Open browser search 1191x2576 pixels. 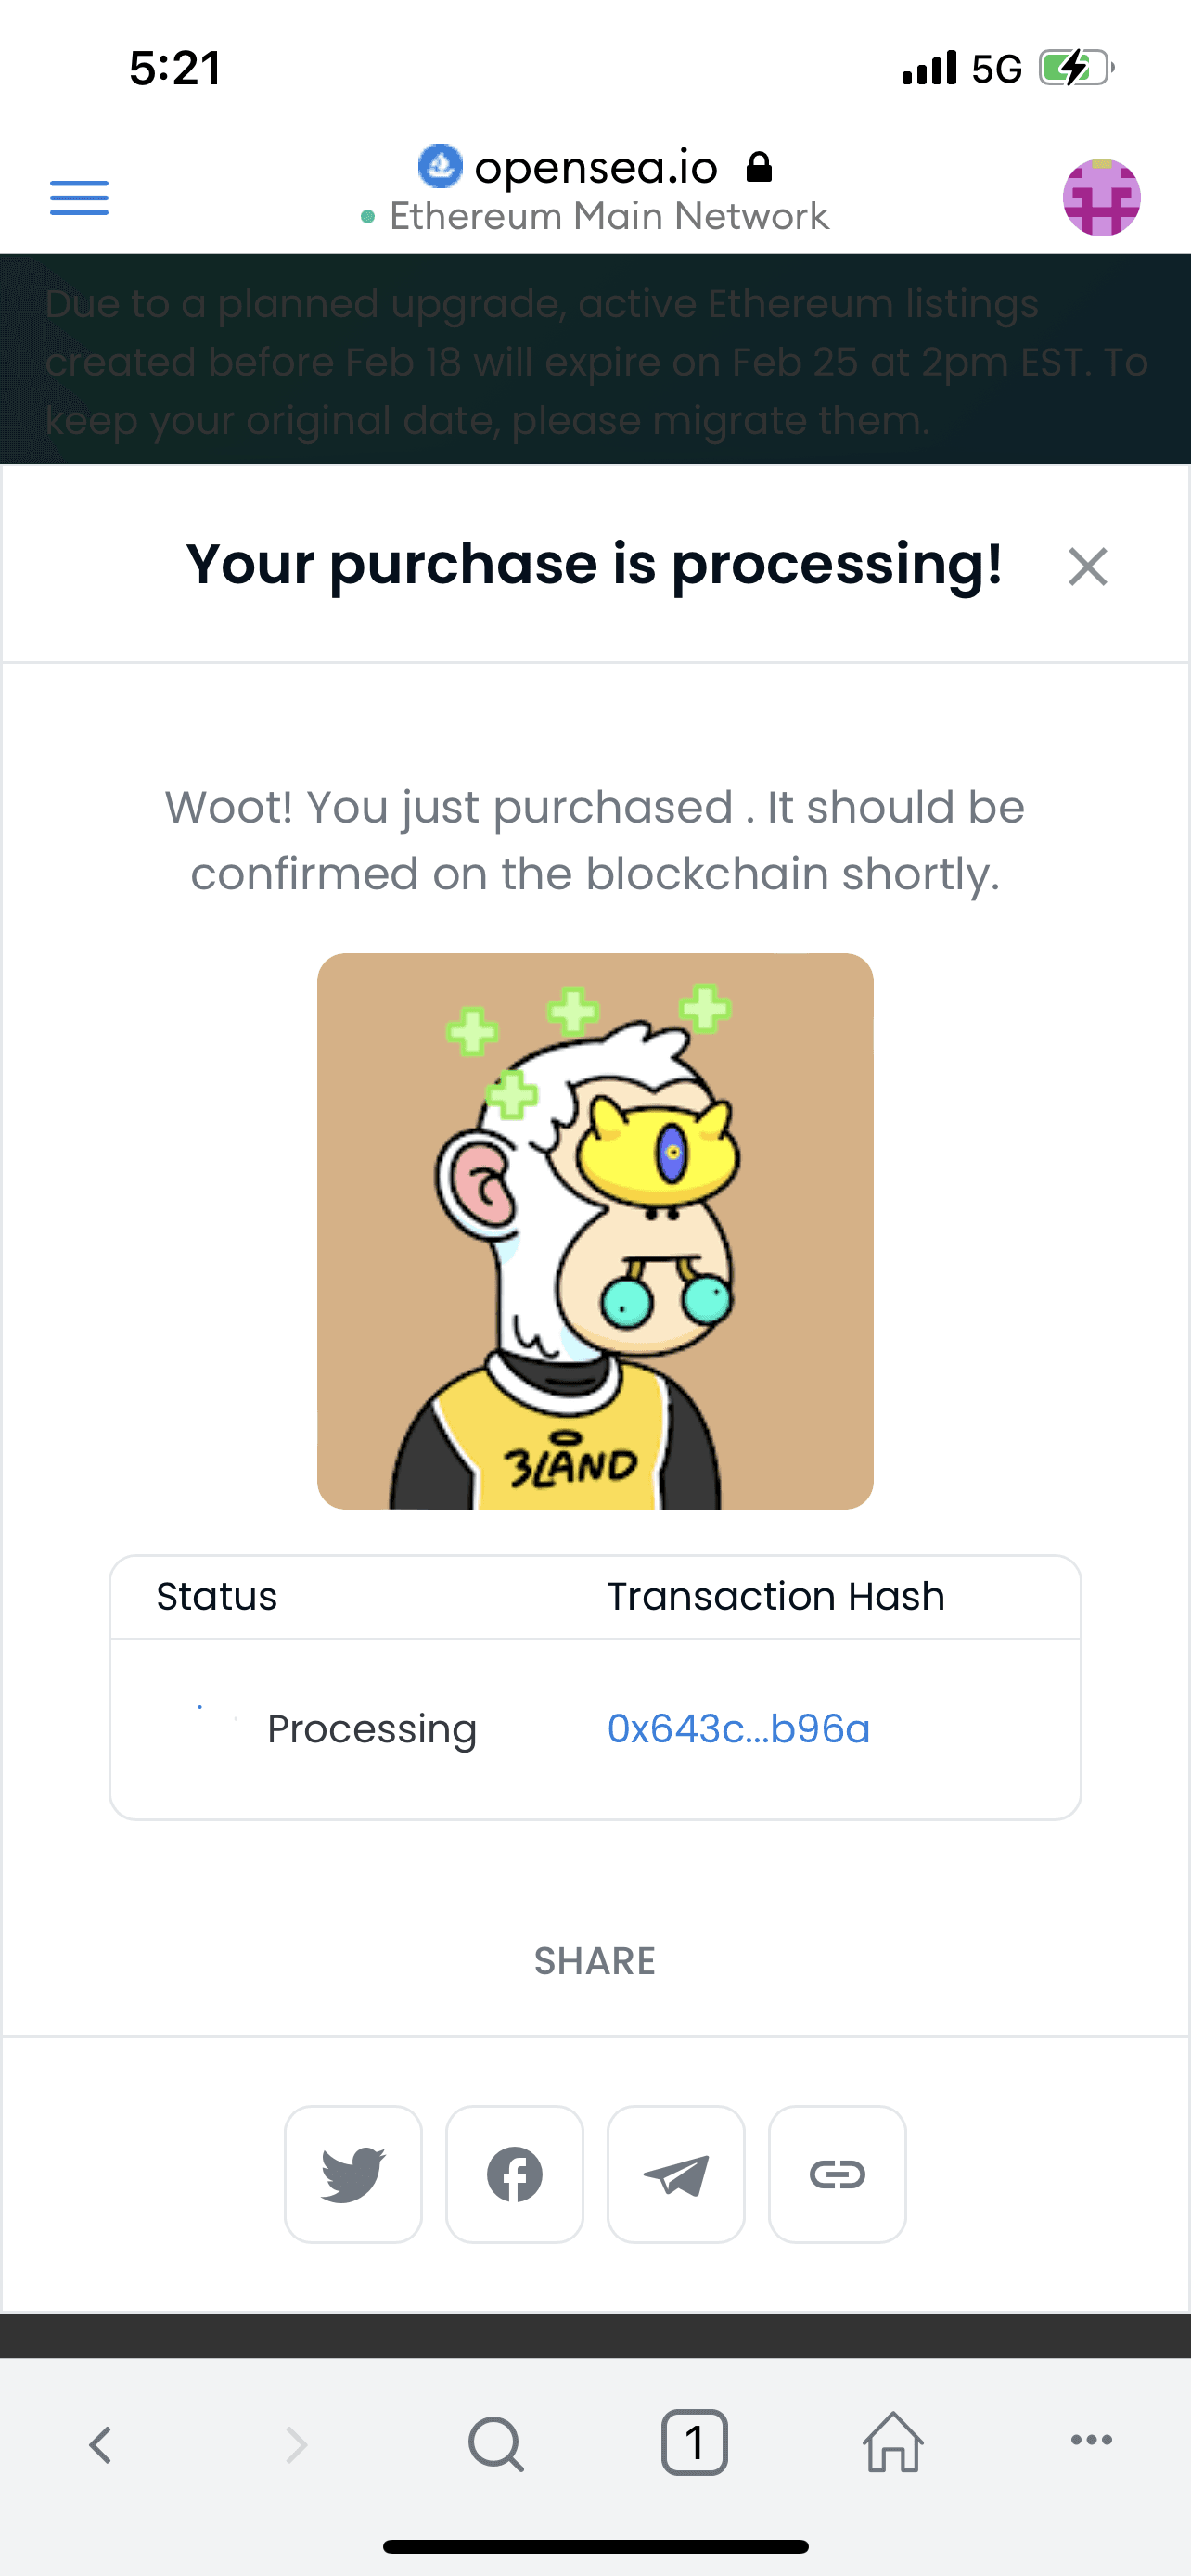point(495,2444)
